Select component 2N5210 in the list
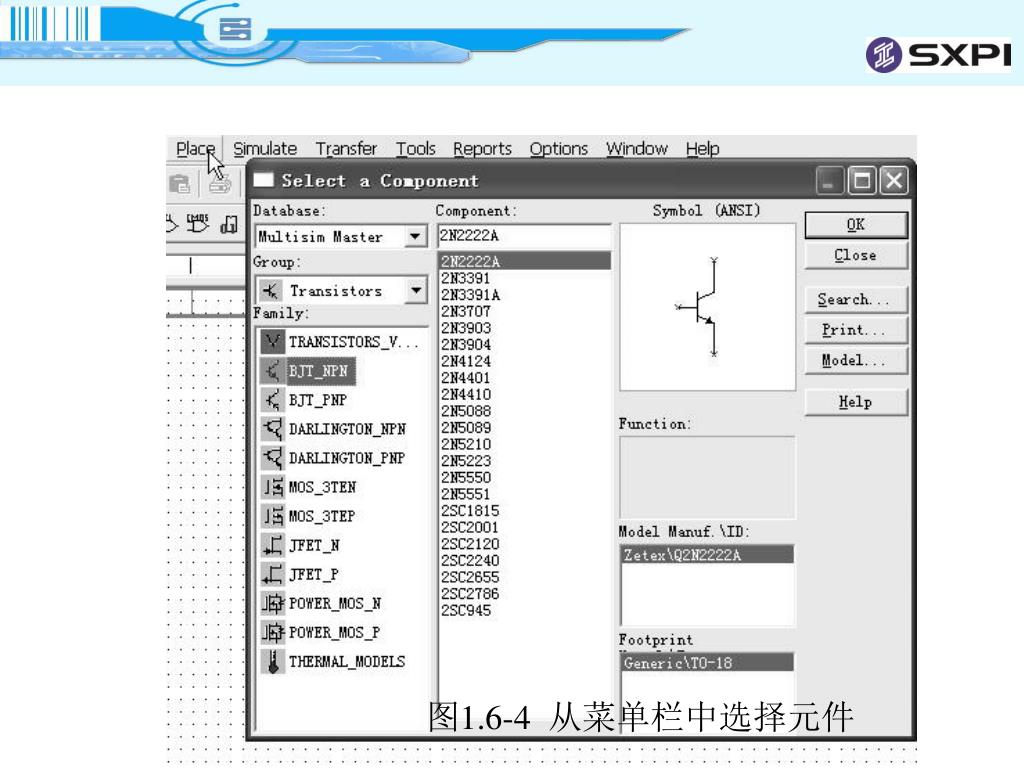 pyautogui.click(x=466, y=444)
